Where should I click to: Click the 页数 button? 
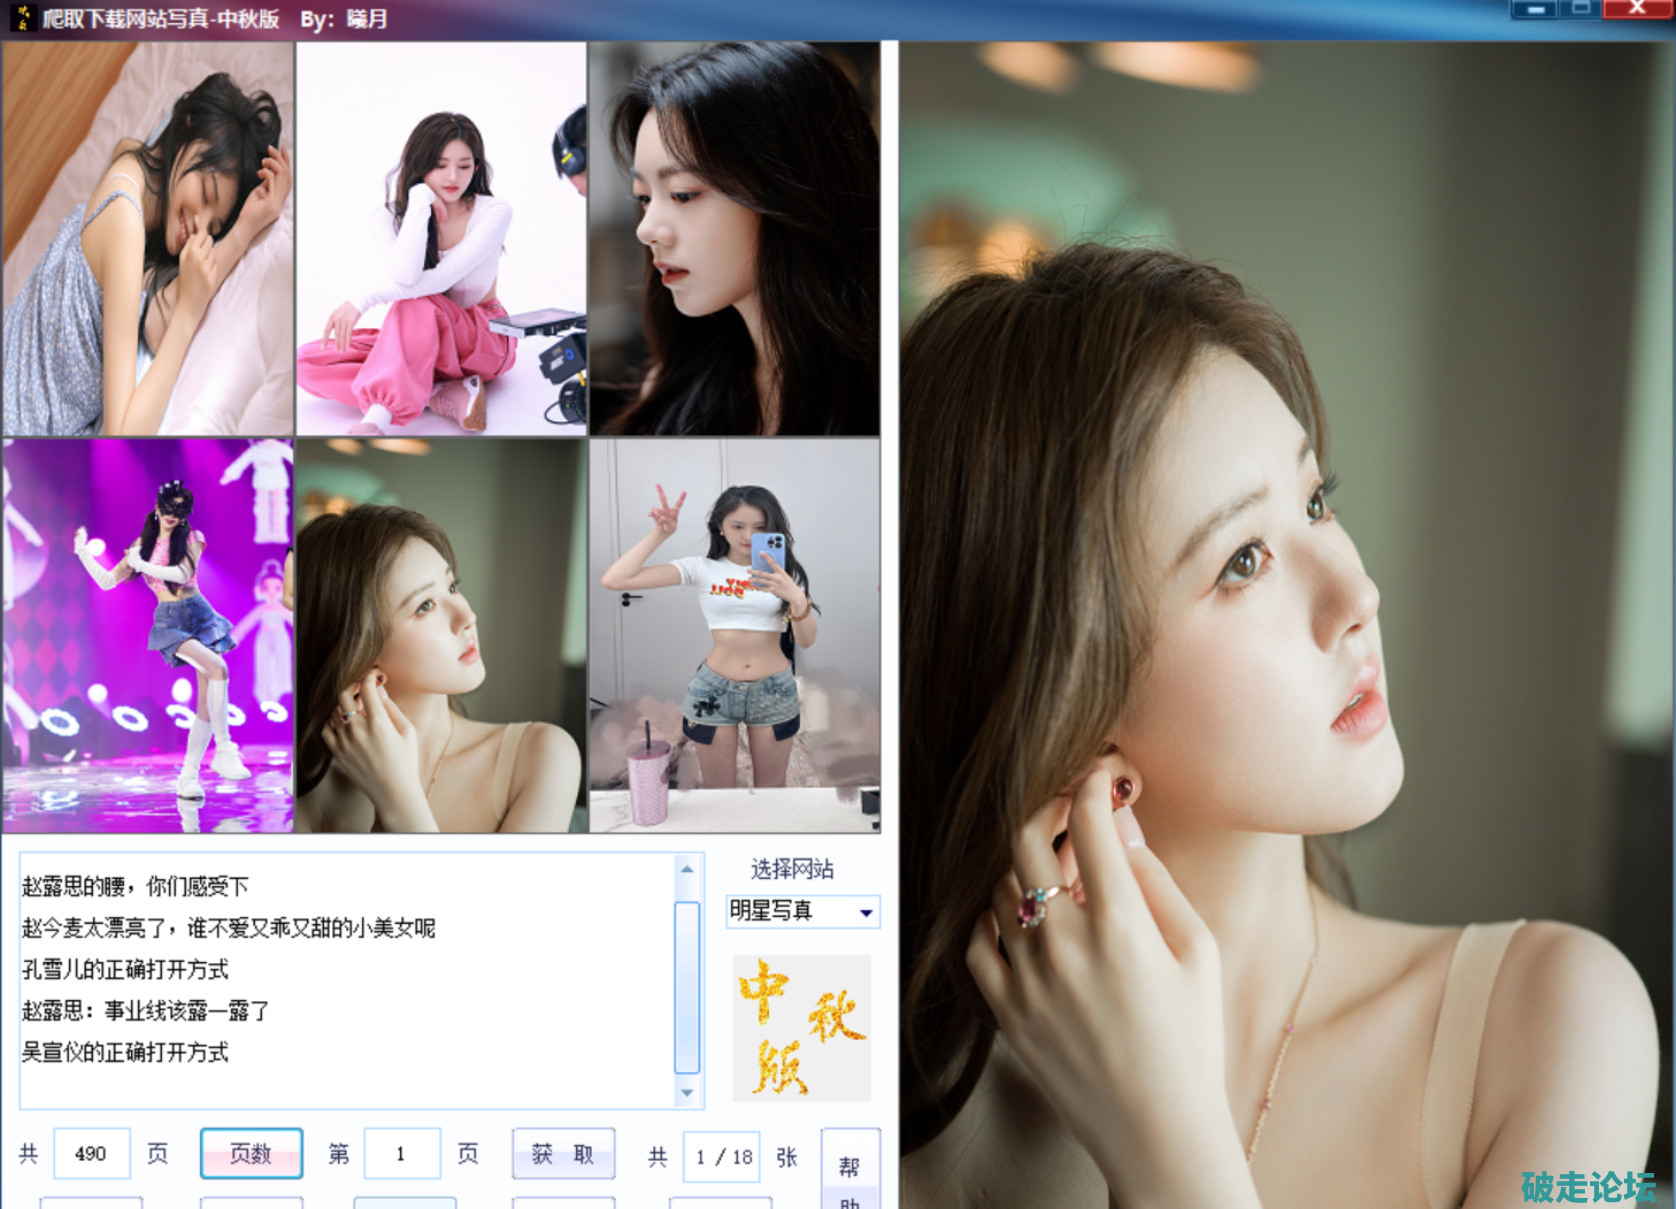tap(251, 1154)
